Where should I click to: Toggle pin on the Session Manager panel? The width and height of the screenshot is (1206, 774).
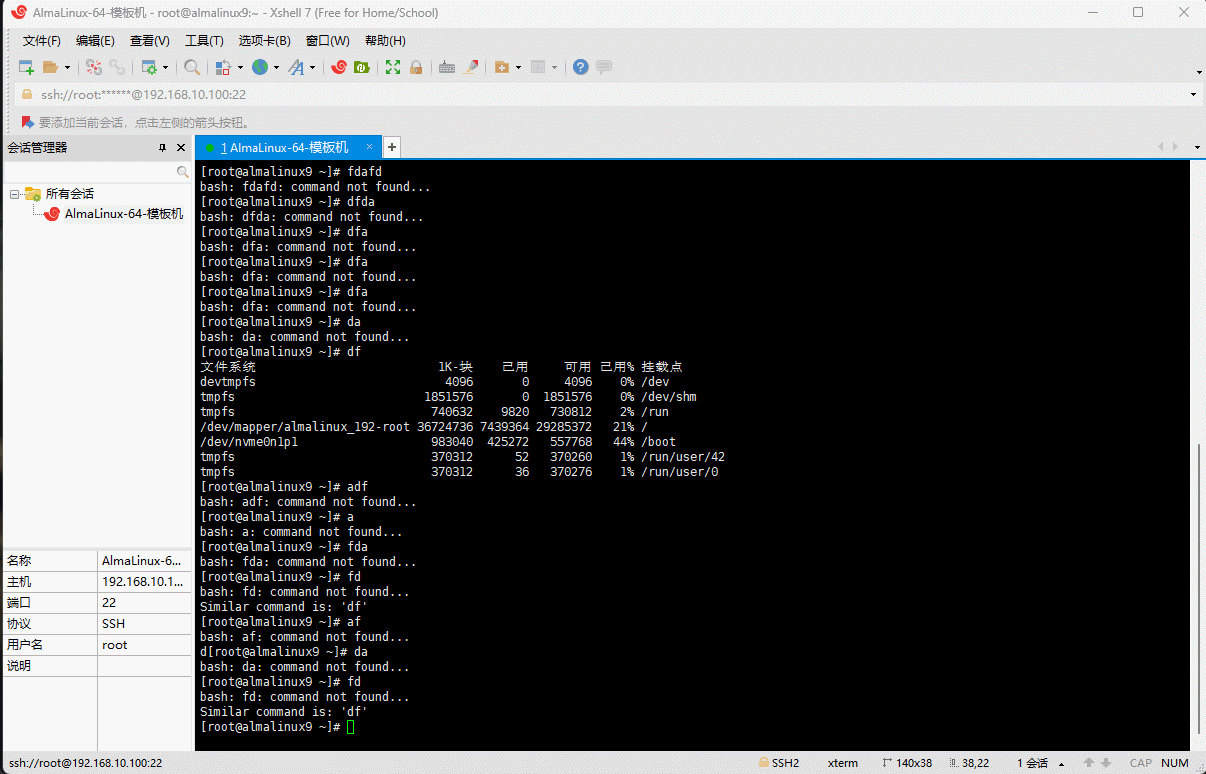click(x=163, y=147)
